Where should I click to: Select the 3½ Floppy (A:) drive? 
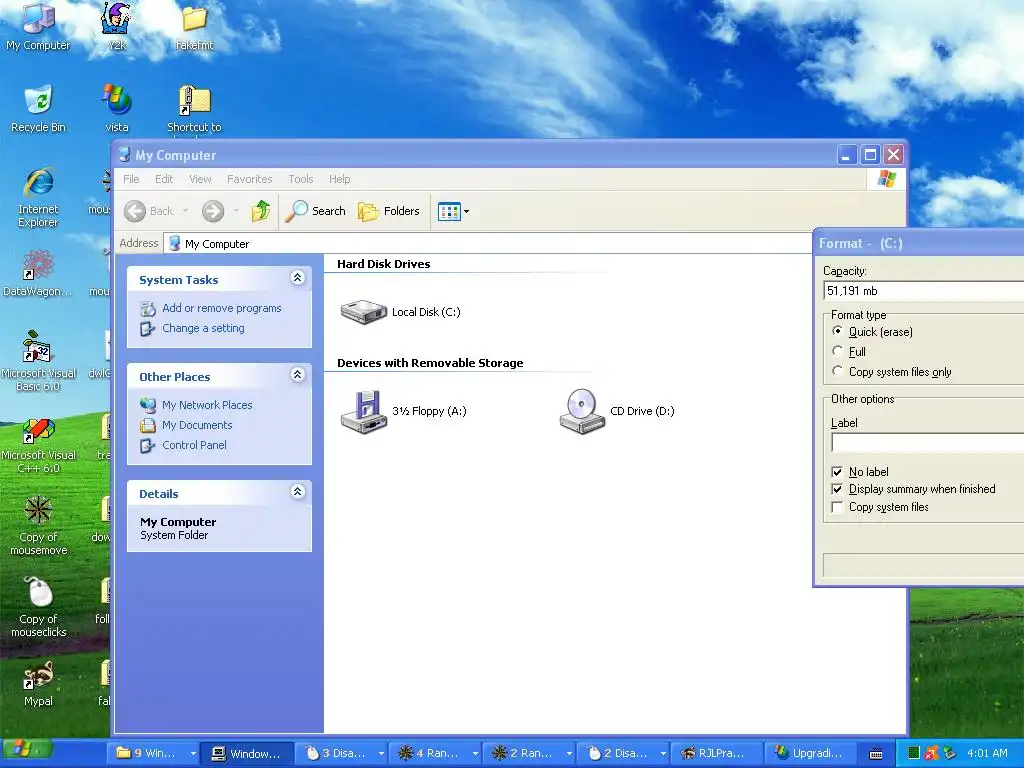click(364, 411)
